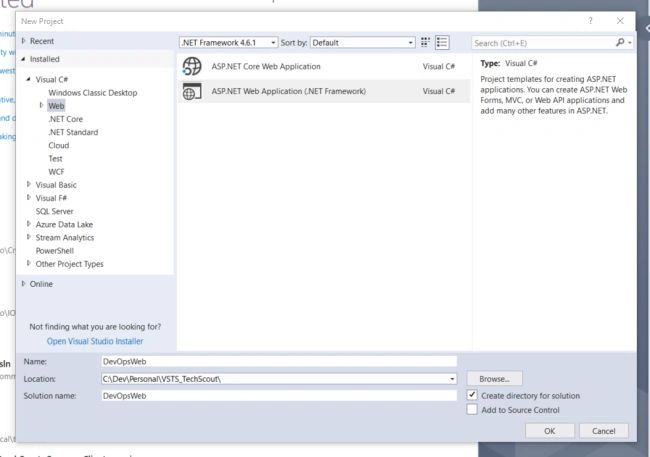Choose ASP.NET Web Application (.NET Framework) template

(324, 91)
